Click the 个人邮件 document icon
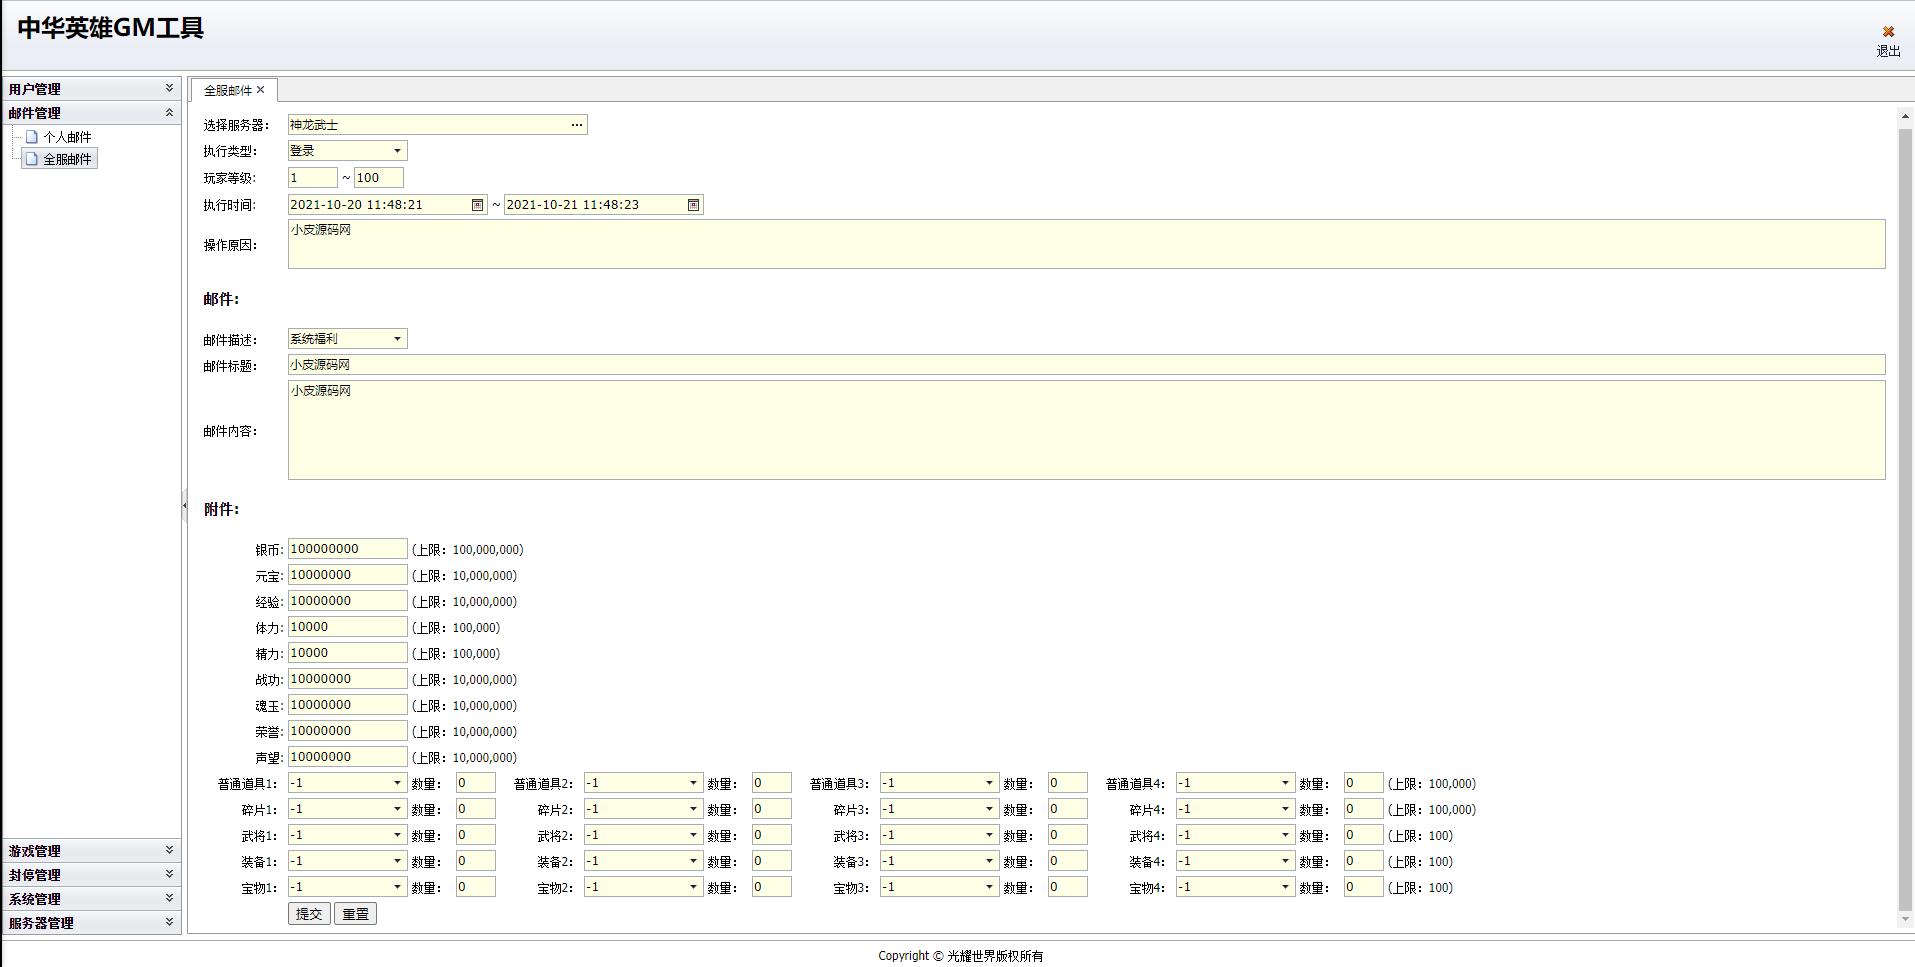The image size is (1915, 967). [x=32, y=137]
